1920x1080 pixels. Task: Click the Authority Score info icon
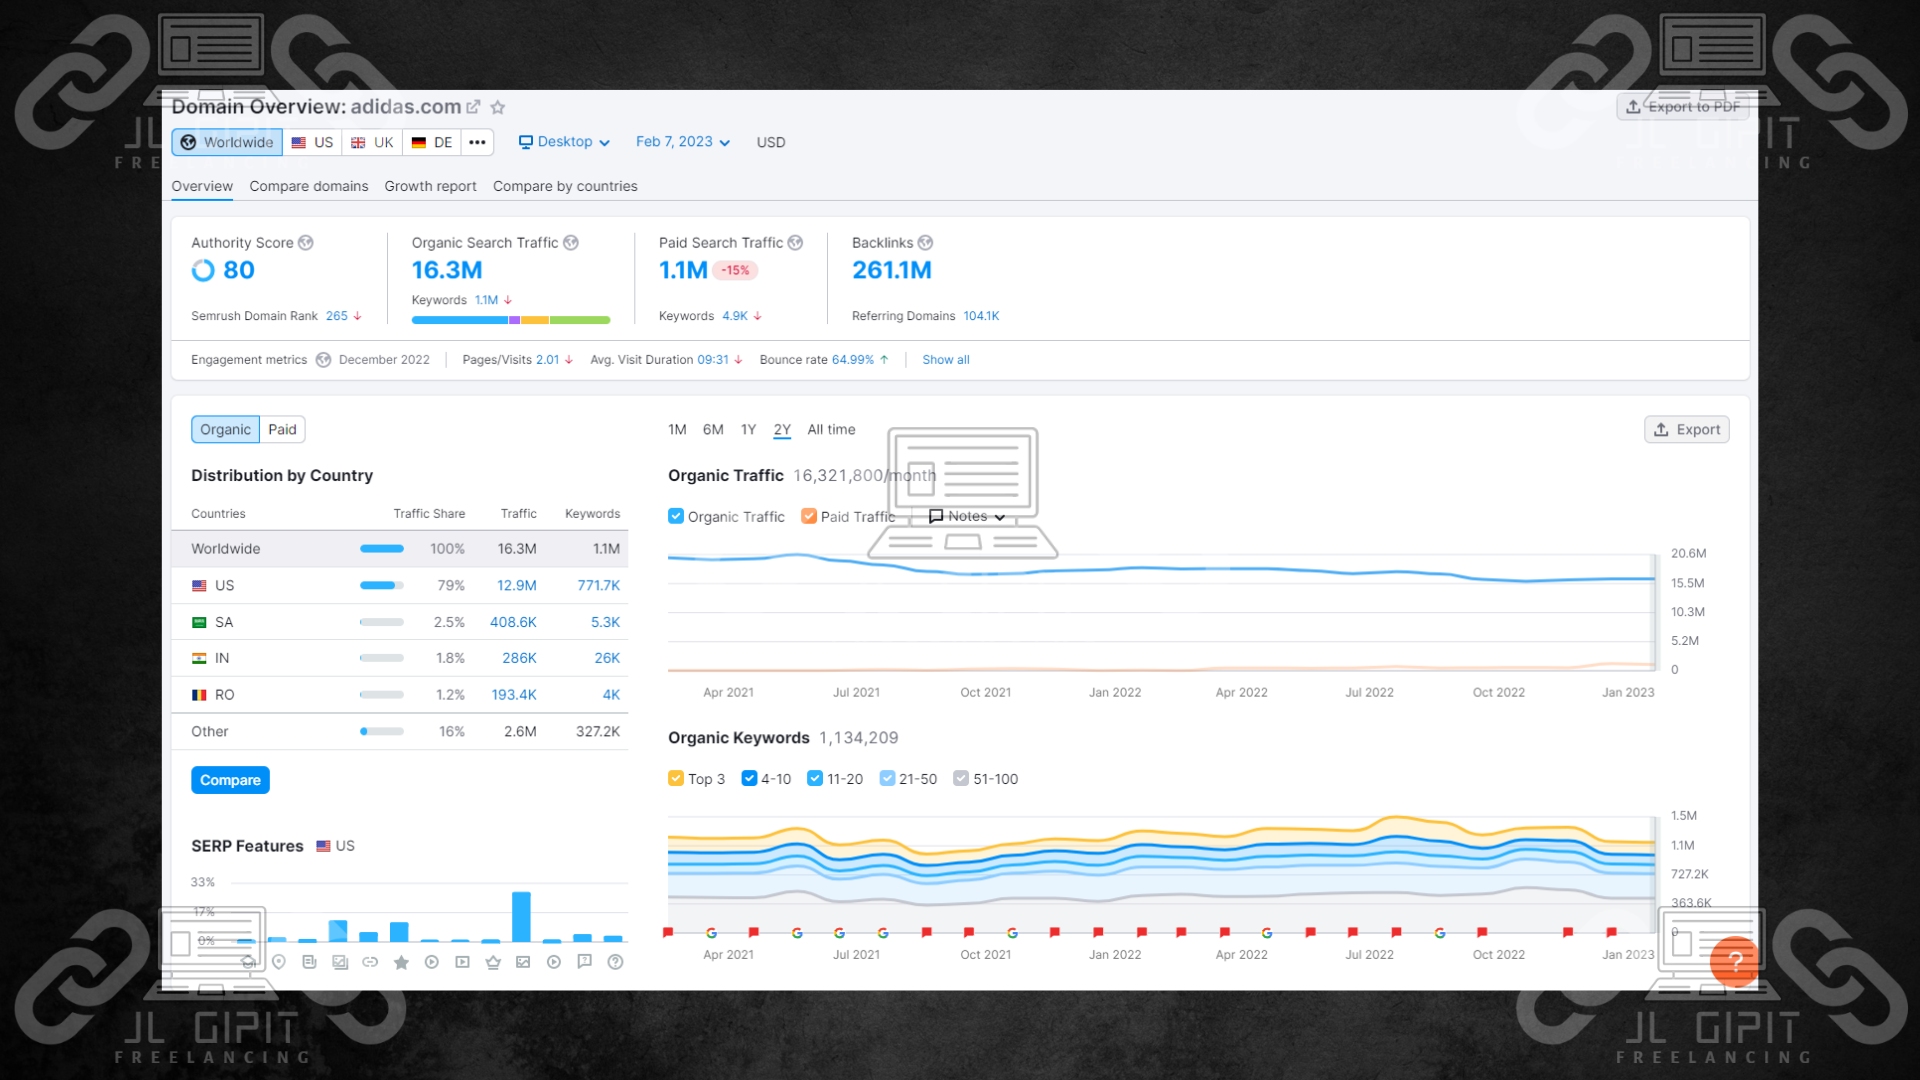306,243
